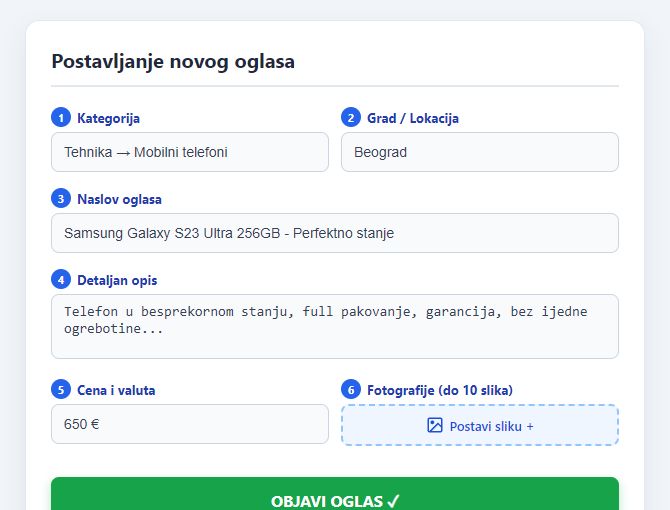Screen dimensions: 670x510
Task: Submit the form with OBJAVI OGLAS button
Action: tap(335, 495)
